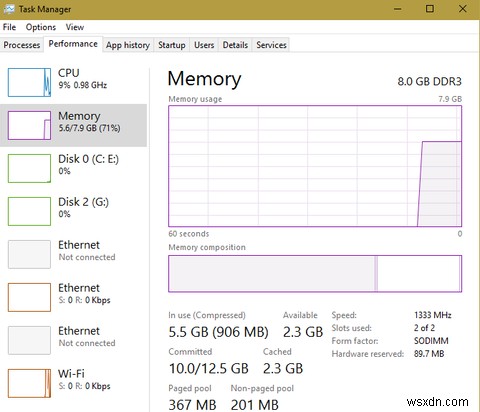Click the 60 seconds graph label
The height and width of the screenshot is (412, 480).
(189, 234)
